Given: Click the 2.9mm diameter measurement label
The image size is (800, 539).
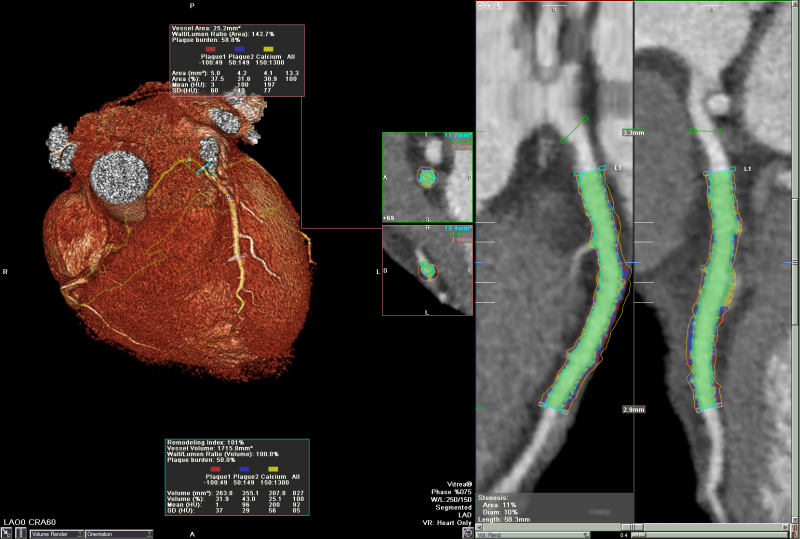Looking at the screenshot, I should (x=634, y=410).
